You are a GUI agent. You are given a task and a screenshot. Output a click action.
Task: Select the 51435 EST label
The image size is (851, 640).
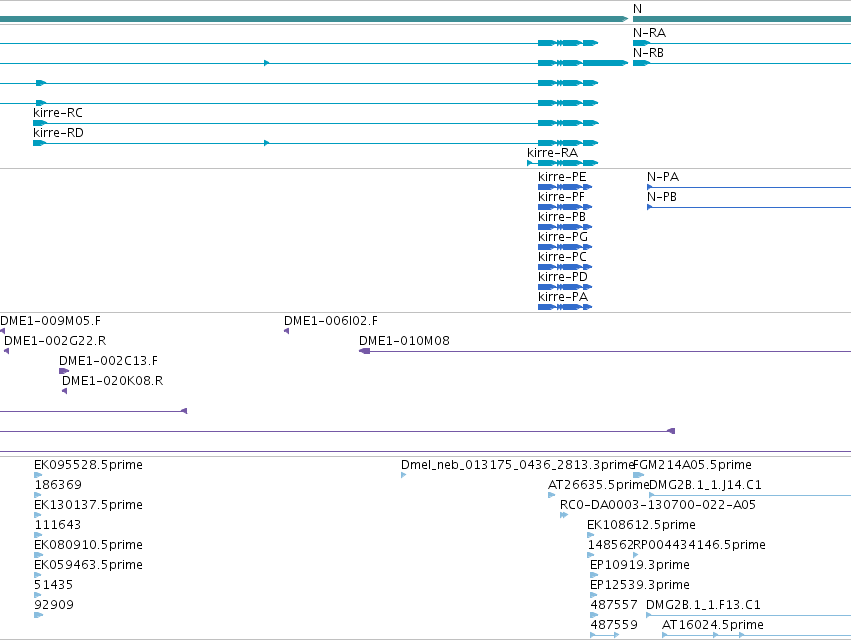click(x=53, y=585)
